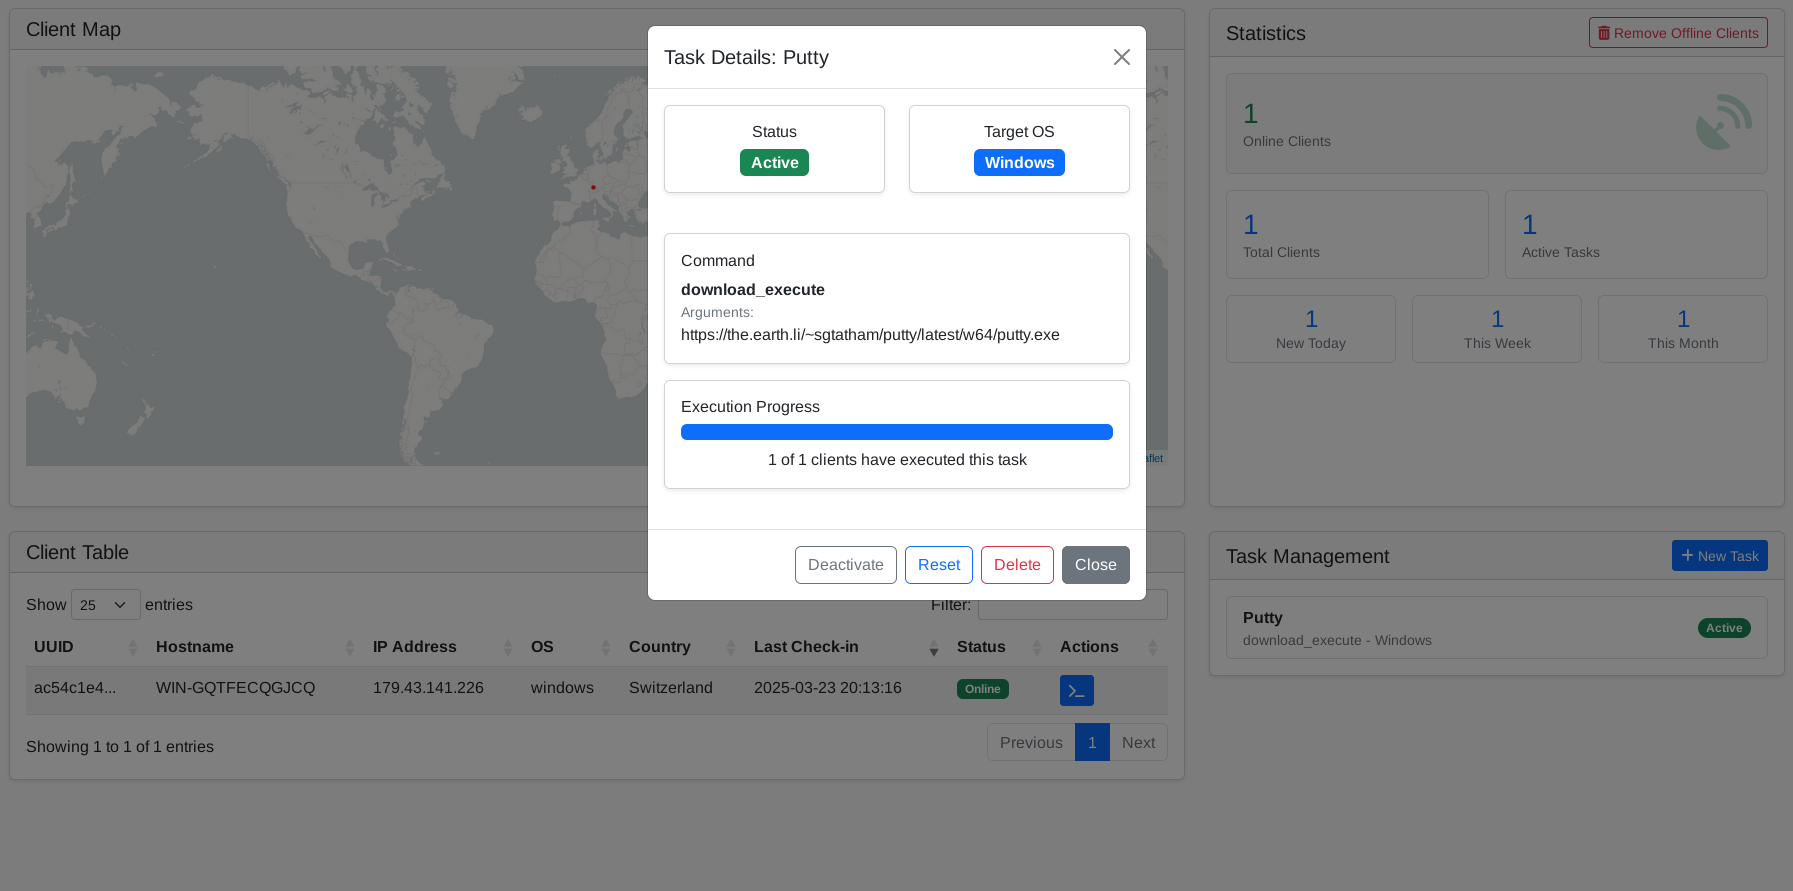Deactivate the Putty task
Viewport: 1793px width, 891px height.
click(846, 565)
